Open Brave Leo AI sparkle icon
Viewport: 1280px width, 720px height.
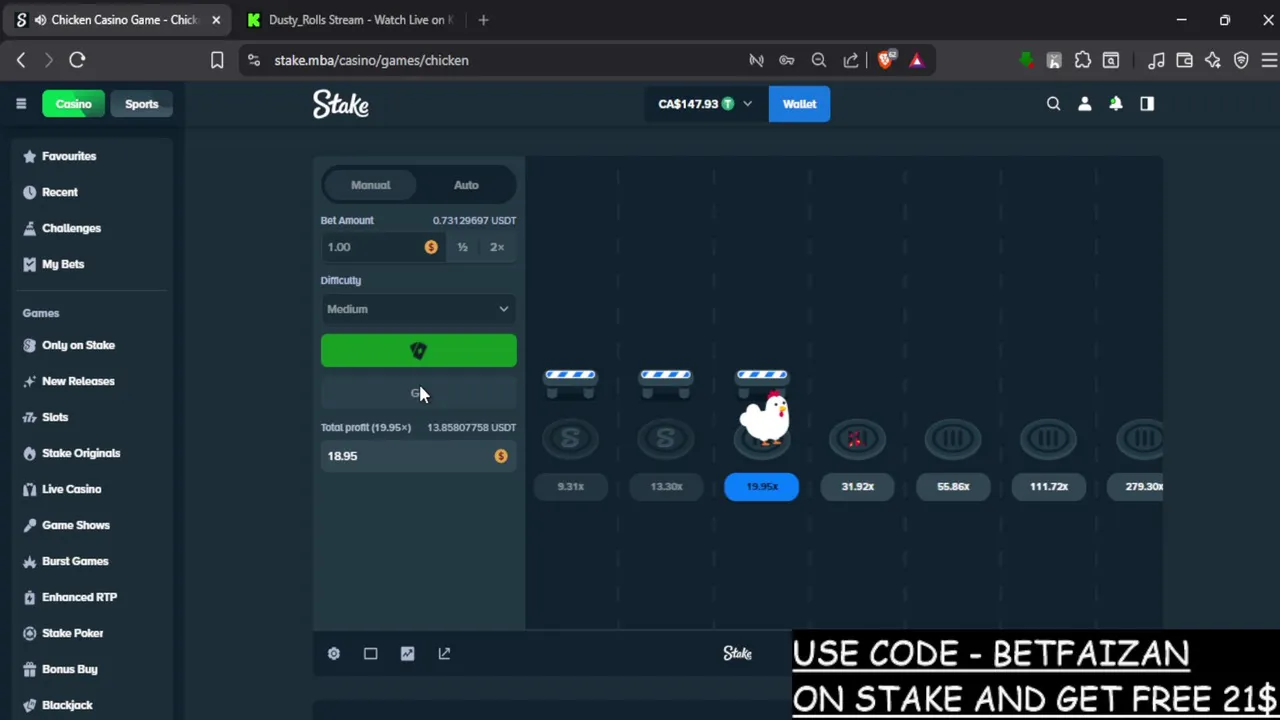[x=1212, y=60]
